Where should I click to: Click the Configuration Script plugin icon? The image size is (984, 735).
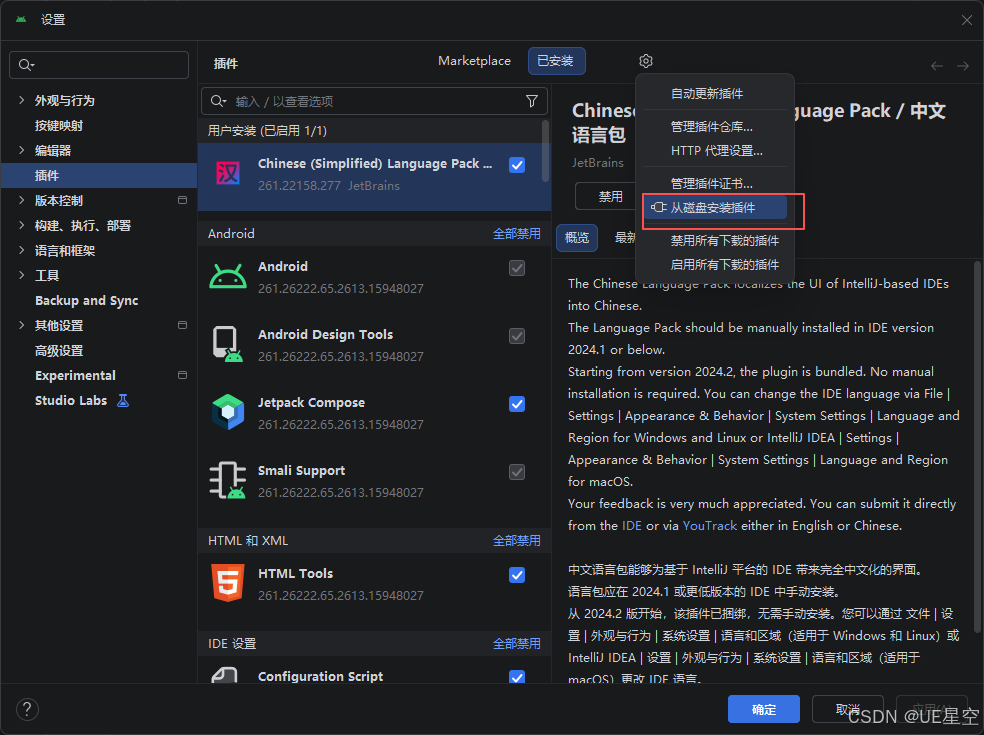pyautogui.click(x=225, y=675)
